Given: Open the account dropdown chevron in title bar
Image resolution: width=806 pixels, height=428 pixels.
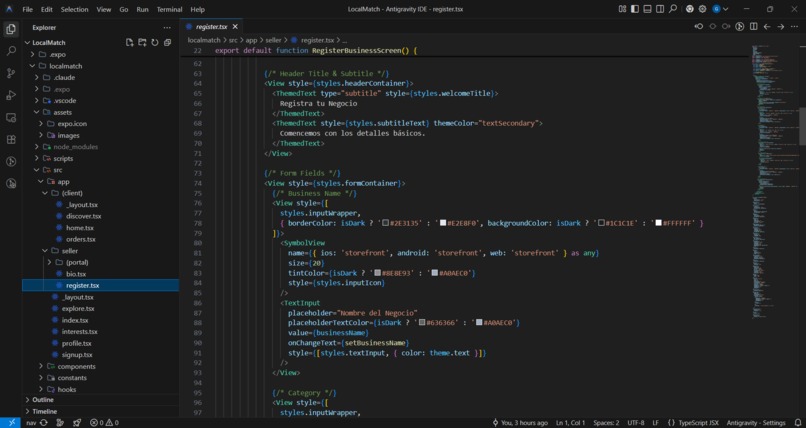Looking at the screenshot, I should [725, 9].
